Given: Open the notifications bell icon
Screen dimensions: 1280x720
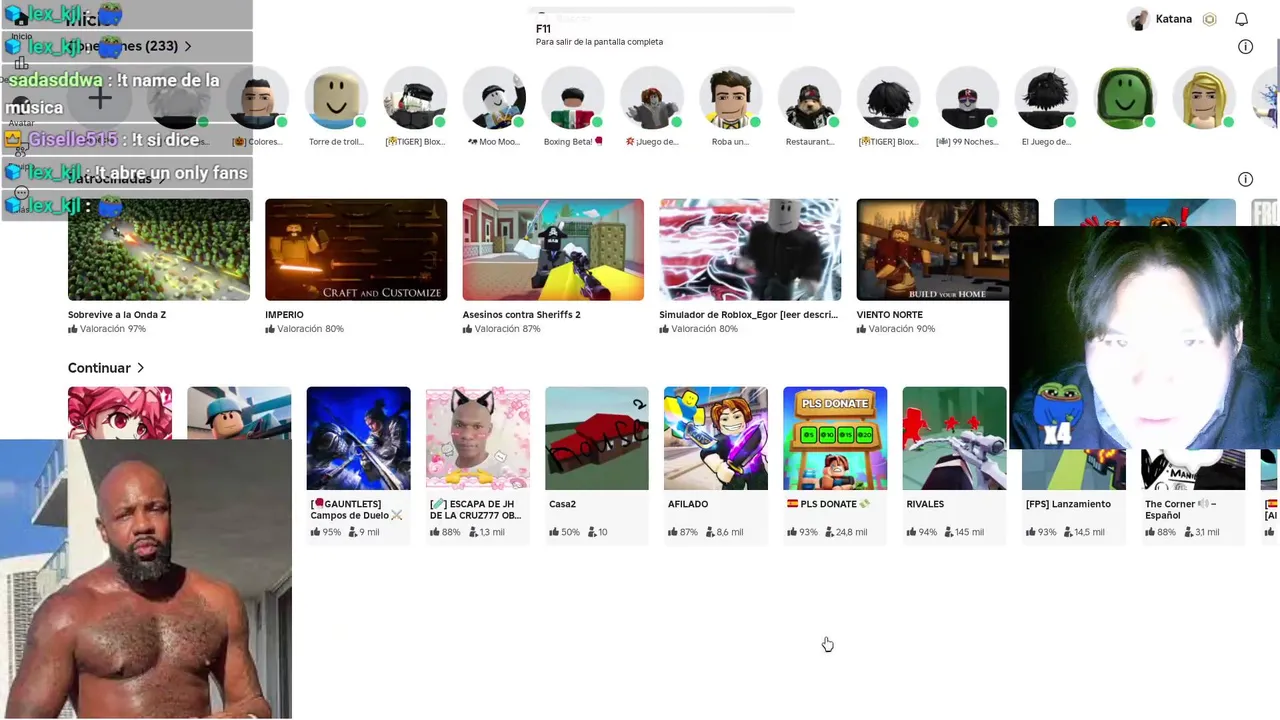Looking at the screenshot, I should [1241, 19].
